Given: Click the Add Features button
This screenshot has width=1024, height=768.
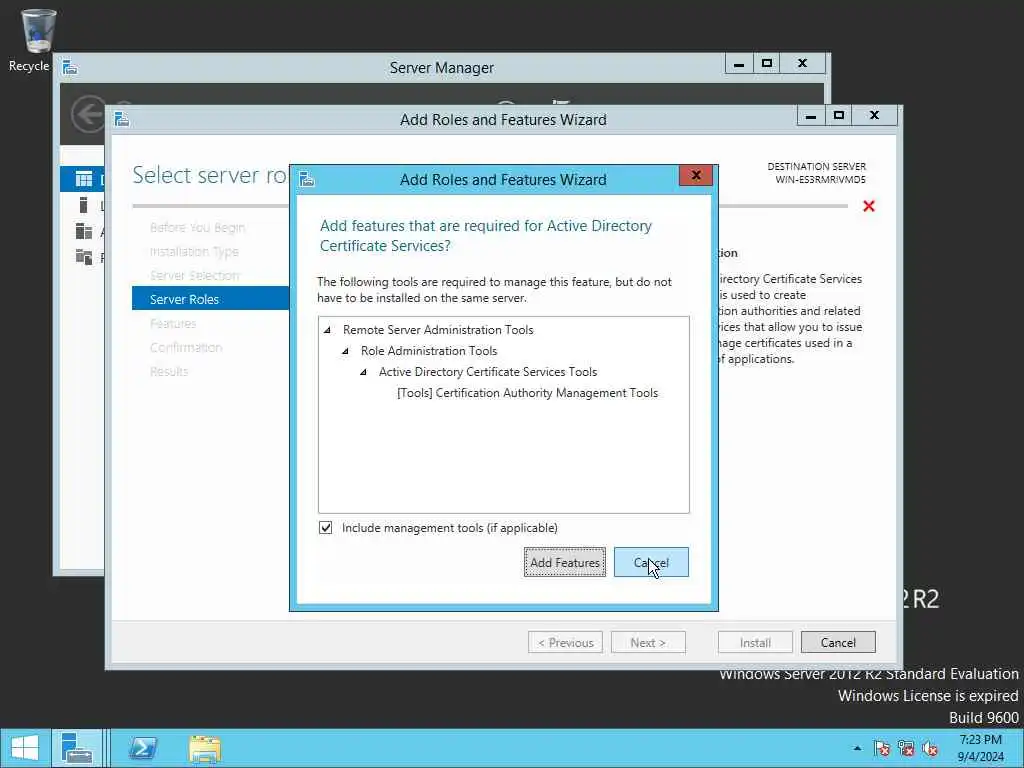Looking at the screenshot, I should tap(564, 562).
